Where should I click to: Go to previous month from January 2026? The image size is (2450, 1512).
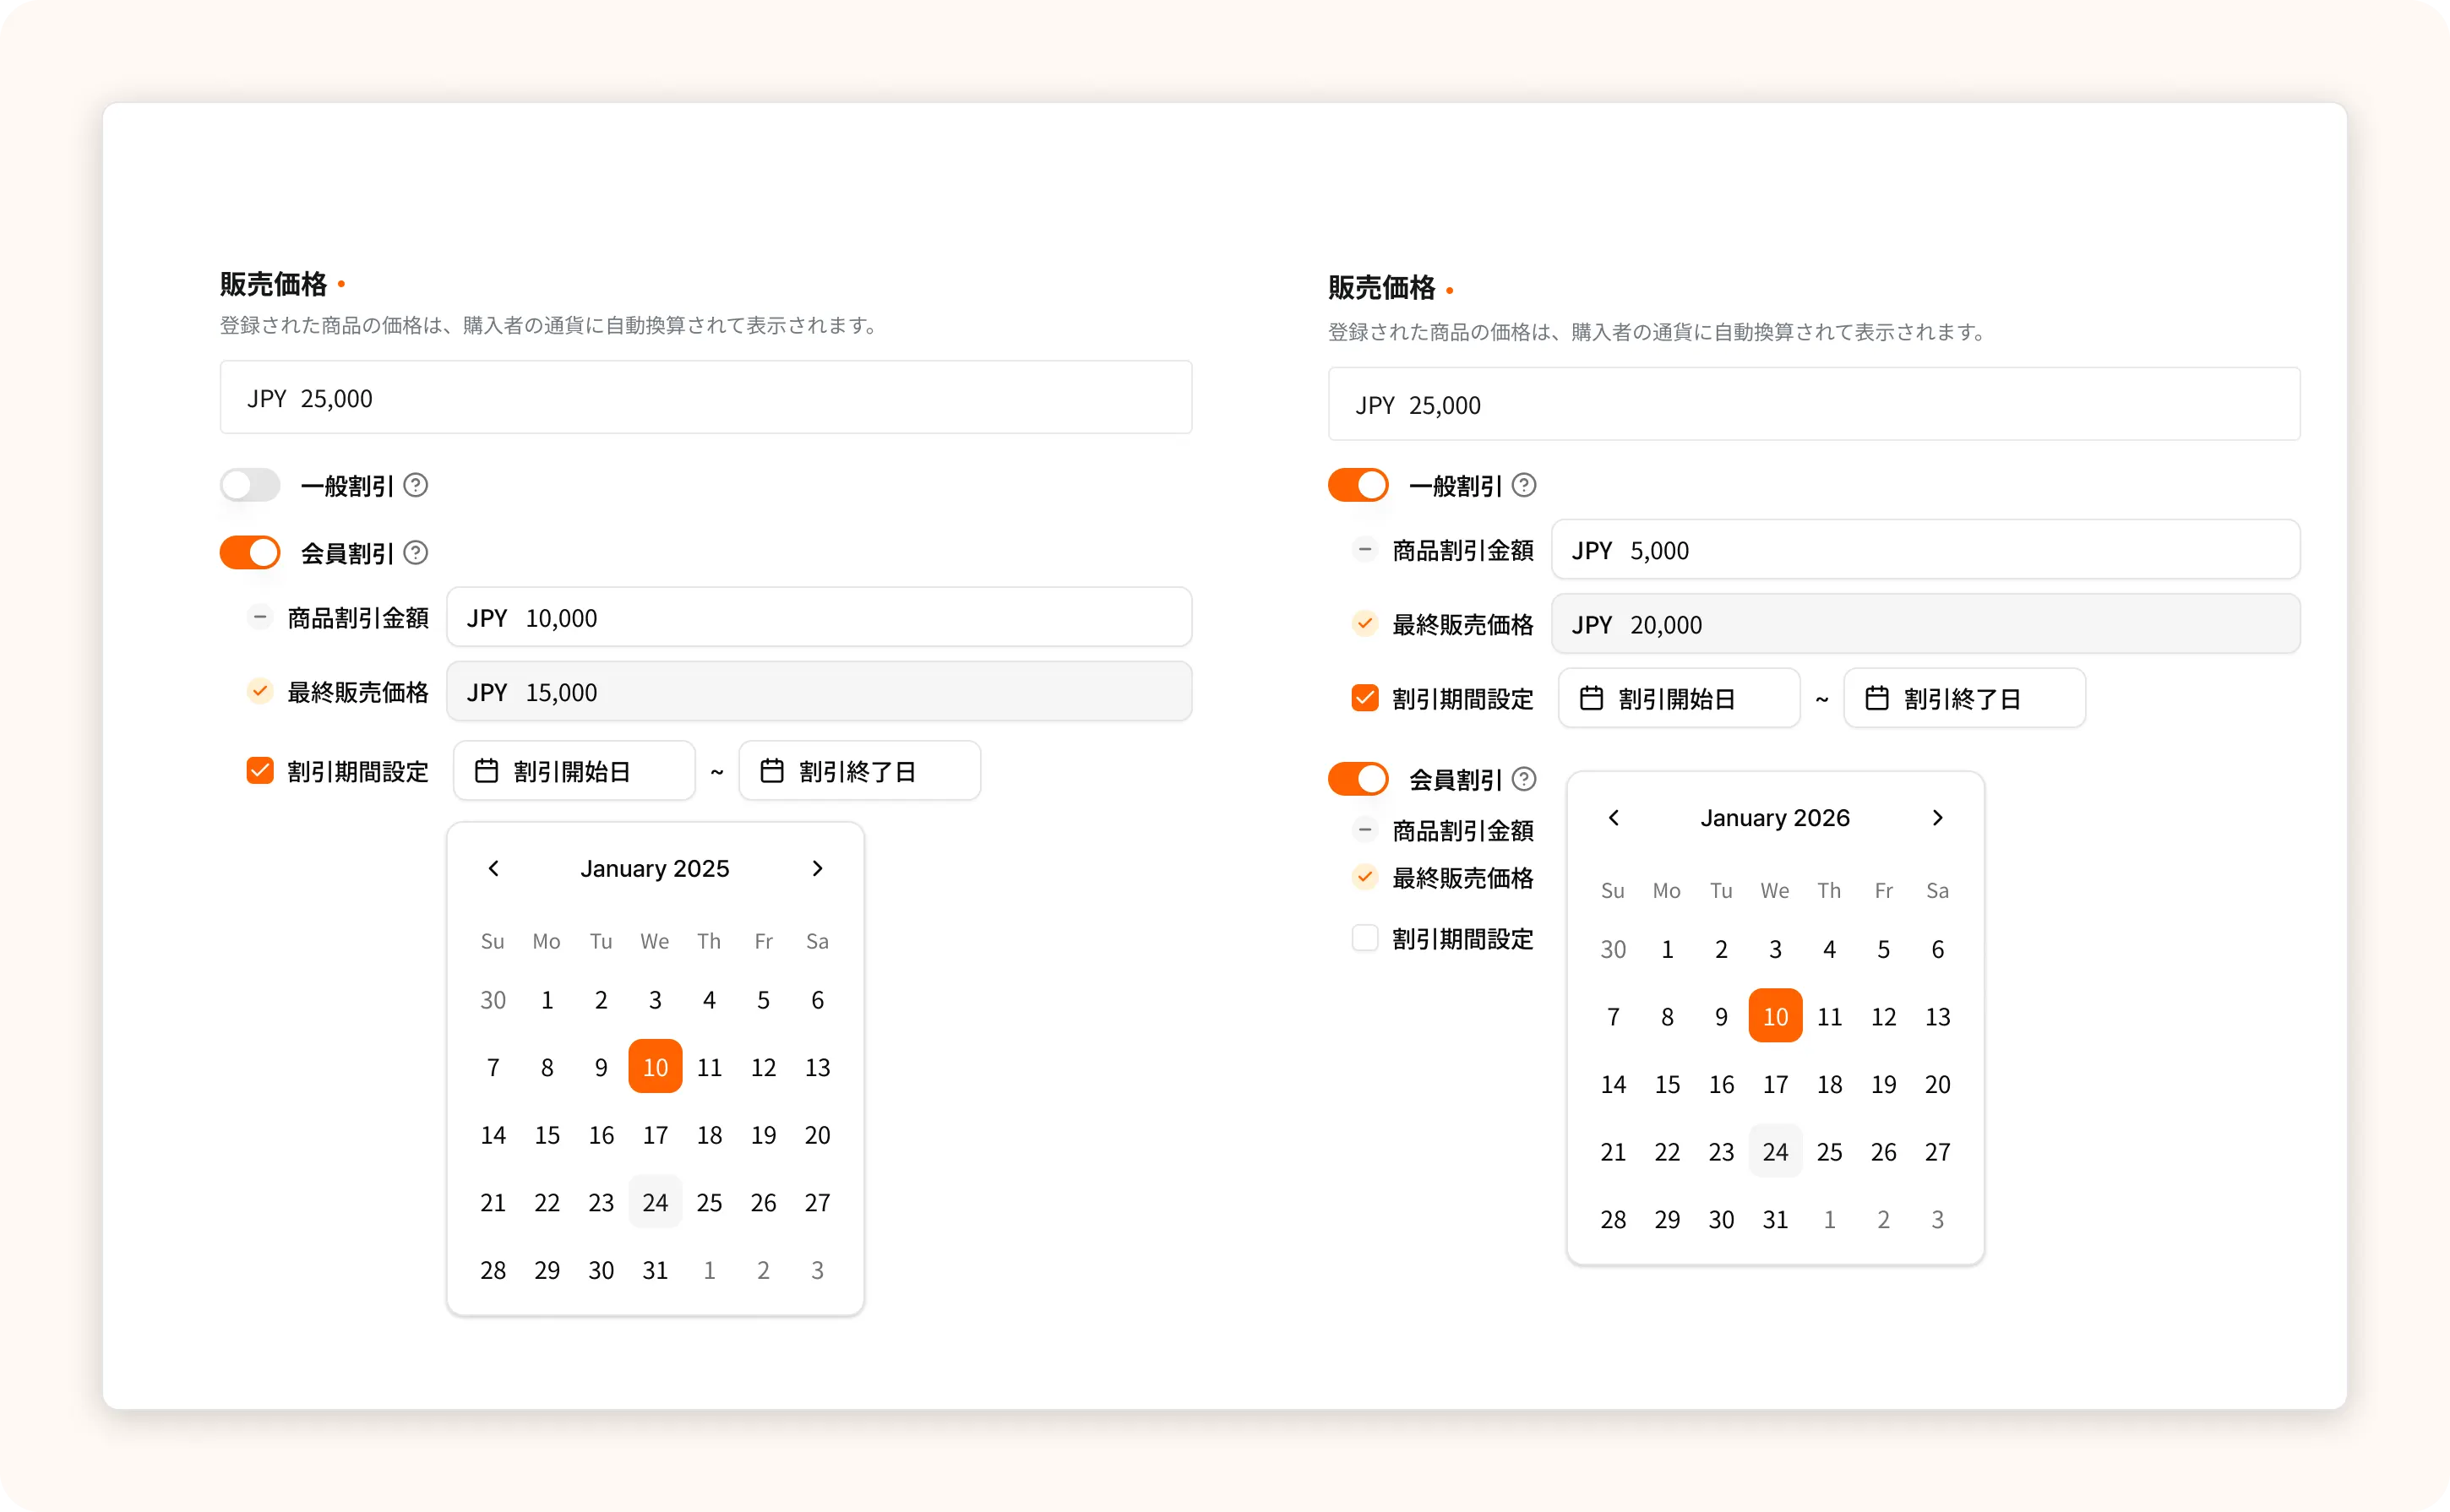(1613, 818)
